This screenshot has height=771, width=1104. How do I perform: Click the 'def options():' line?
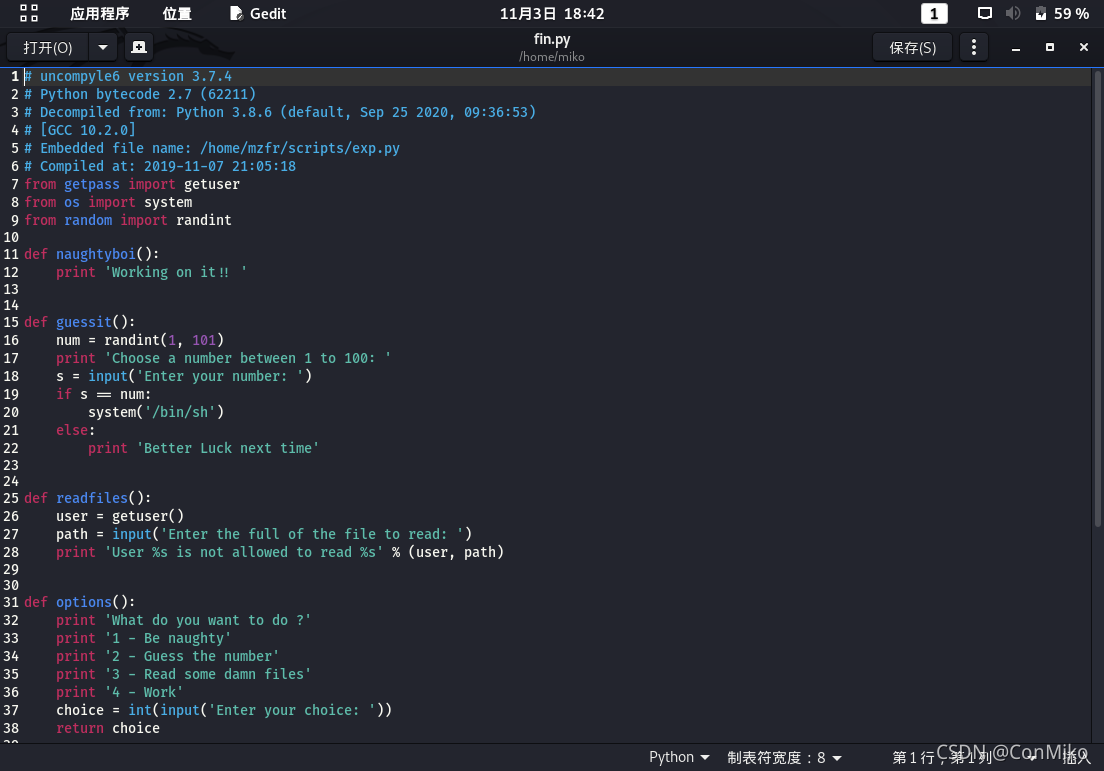coord(80,602)
